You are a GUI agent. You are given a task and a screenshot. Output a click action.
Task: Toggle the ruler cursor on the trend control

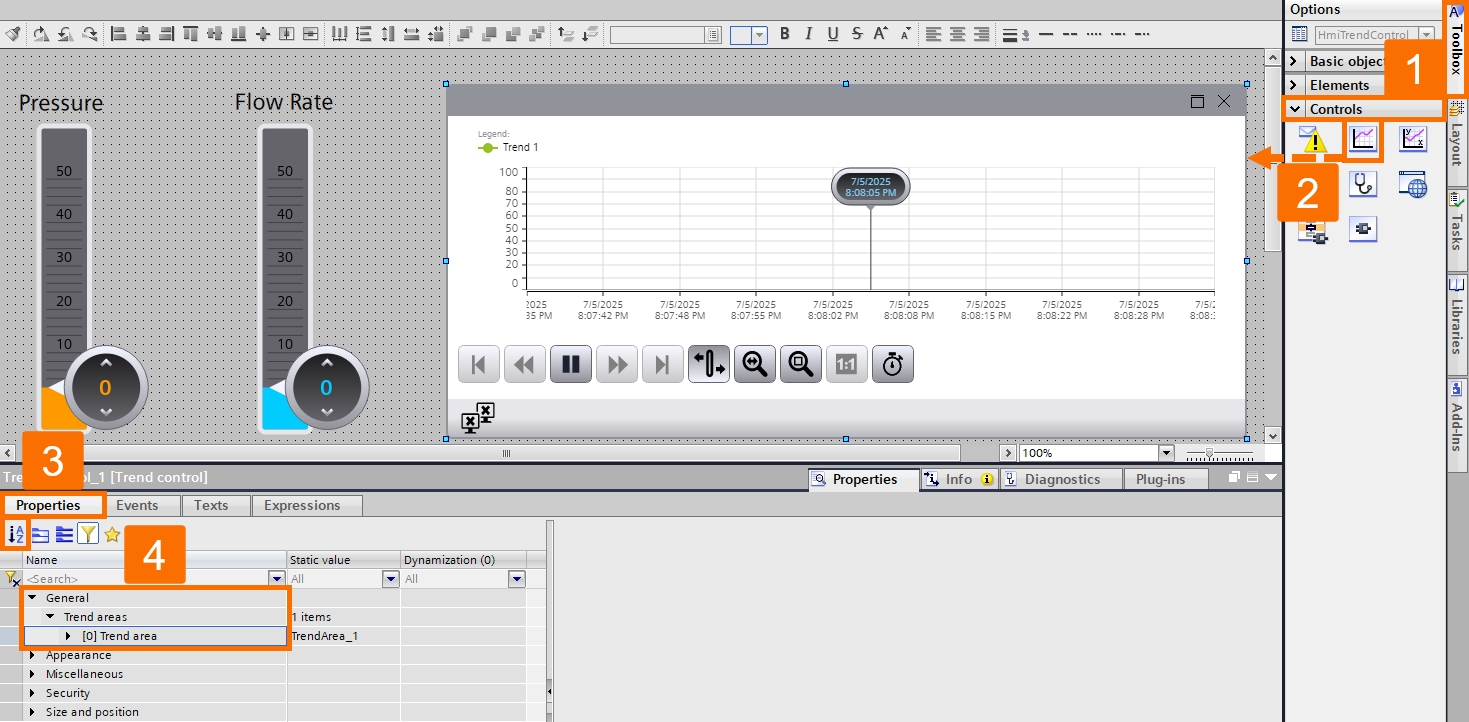pos(708,364)
